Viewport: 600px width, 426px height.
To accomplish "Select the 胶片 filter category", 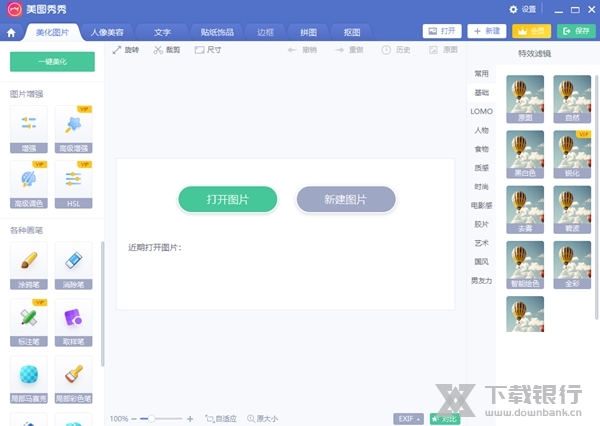I will pyautogui.click(x=481, y=224).
